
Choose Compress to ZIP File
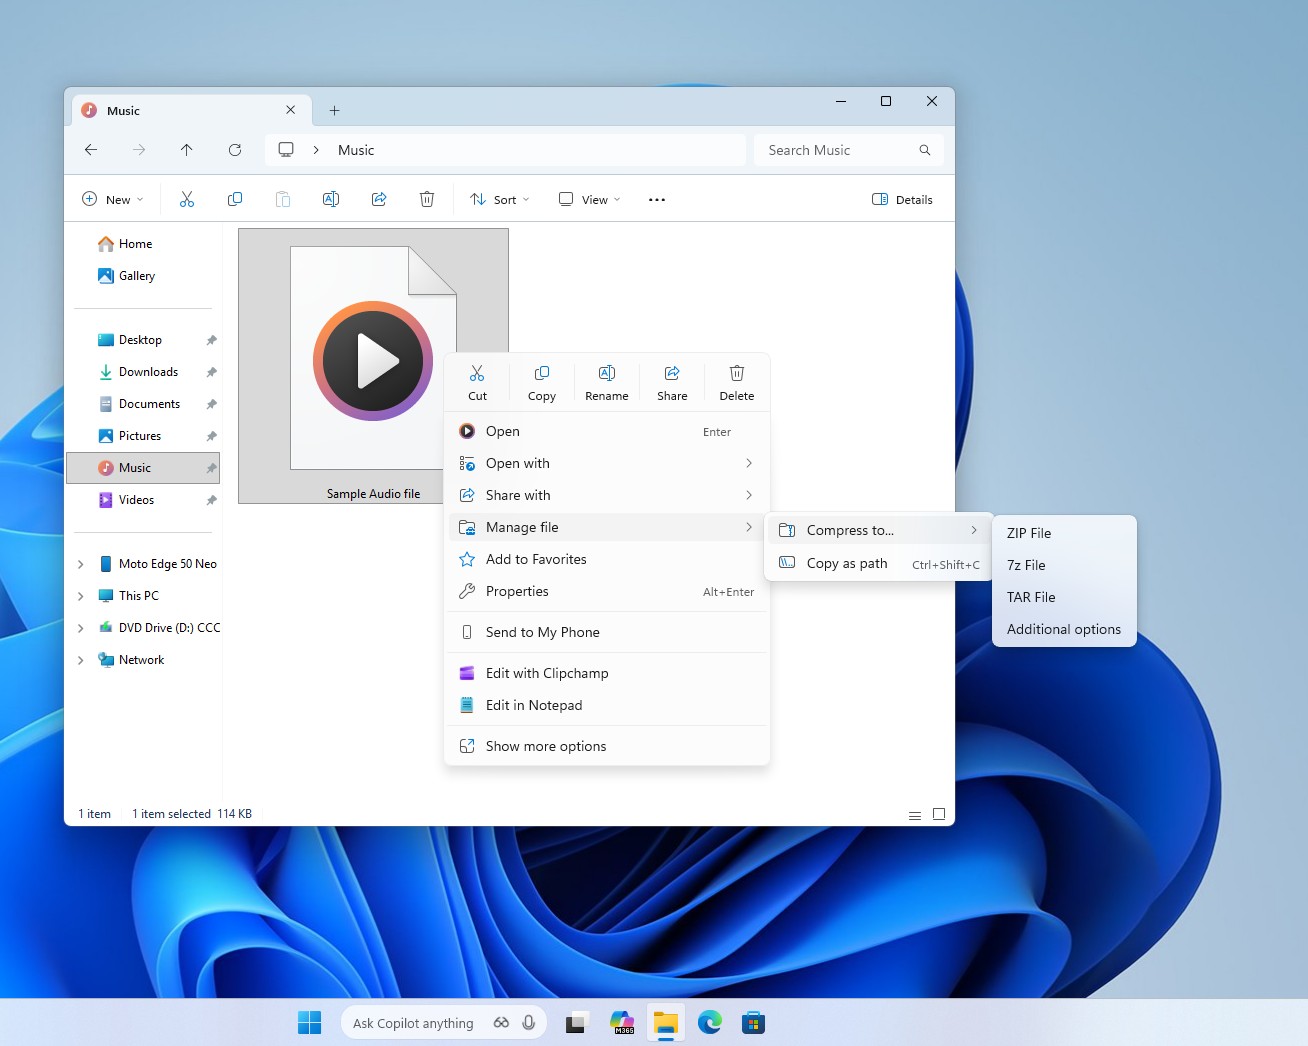(1028, 533)
